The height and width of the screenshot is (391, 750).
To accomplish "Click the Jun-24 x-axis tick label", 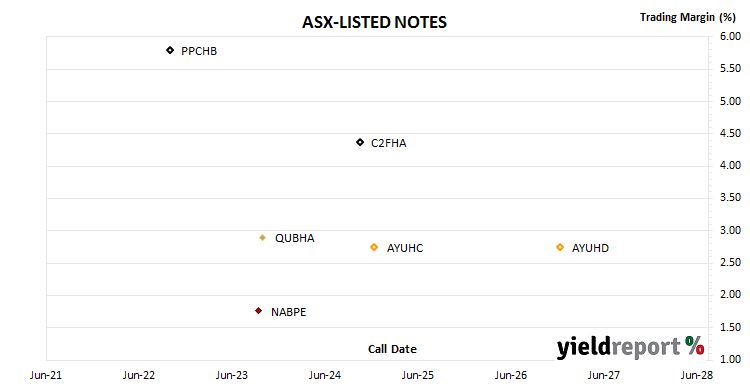I will 325,375.
